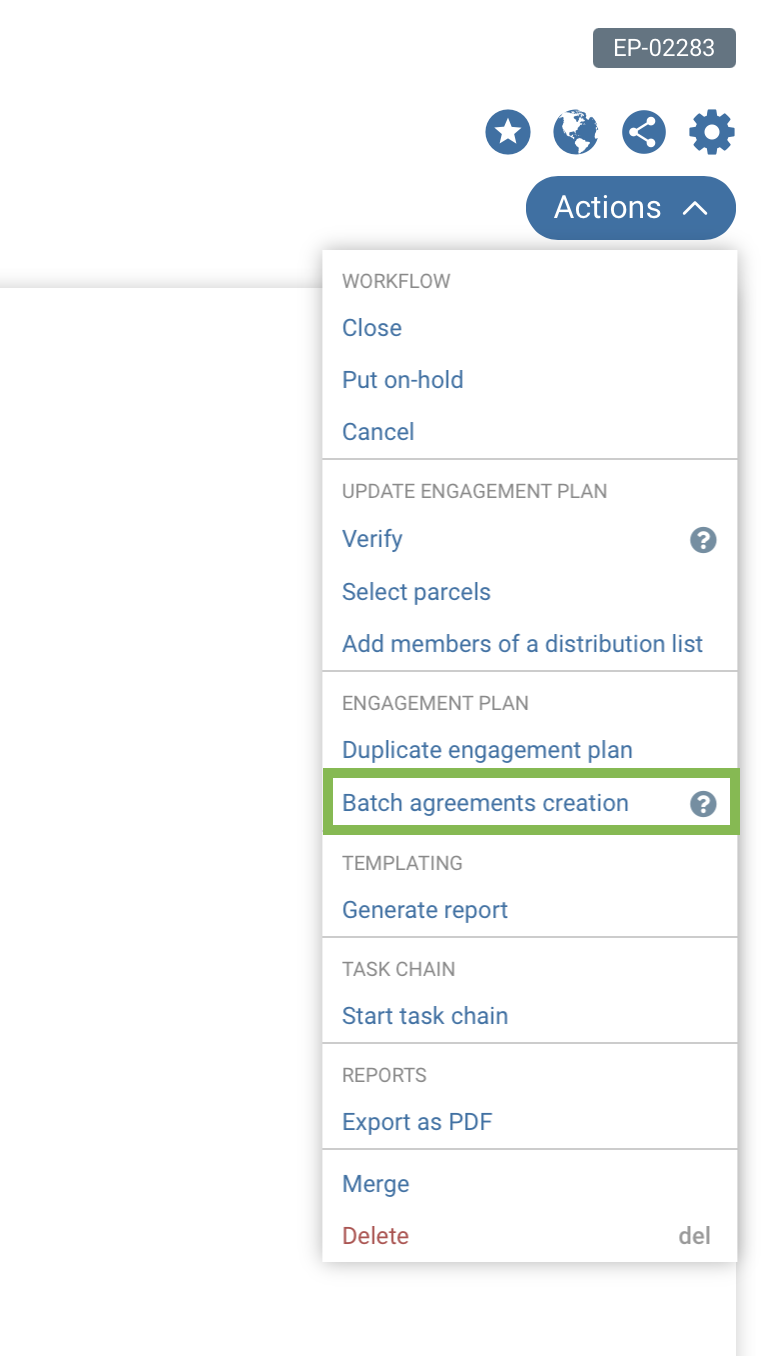
Task: Collapse the Actions dropdown button
Action: [x=631, y=208]
